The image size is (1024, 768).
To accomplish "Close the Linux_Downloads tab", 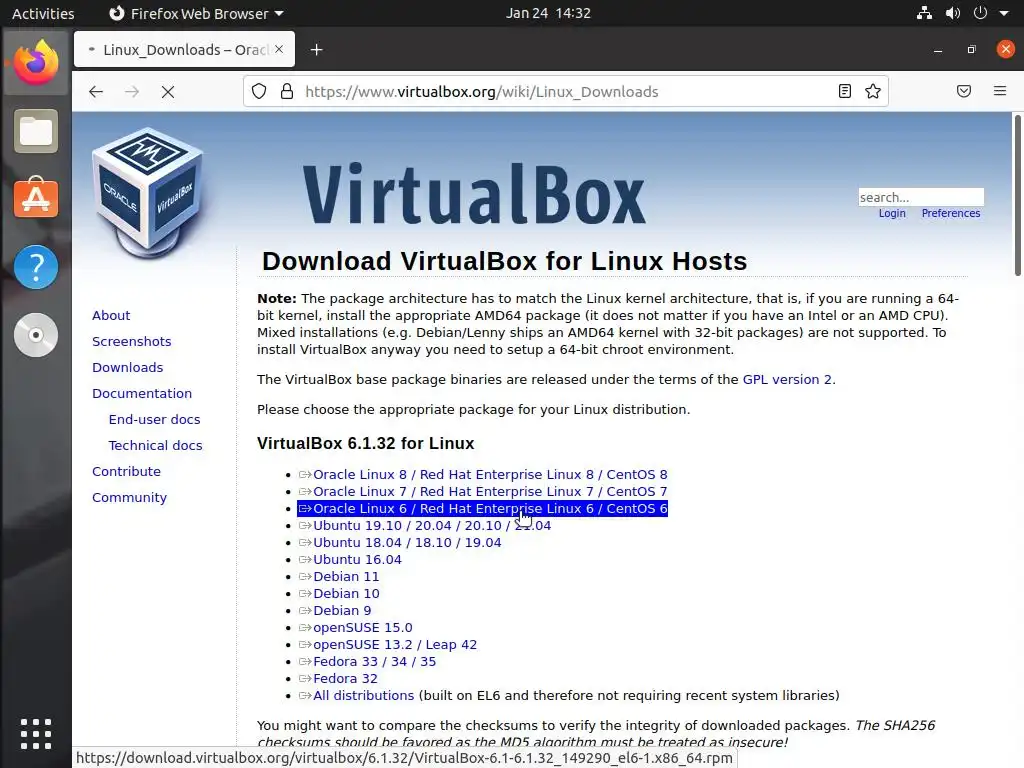I will click(x=279, y=49).
